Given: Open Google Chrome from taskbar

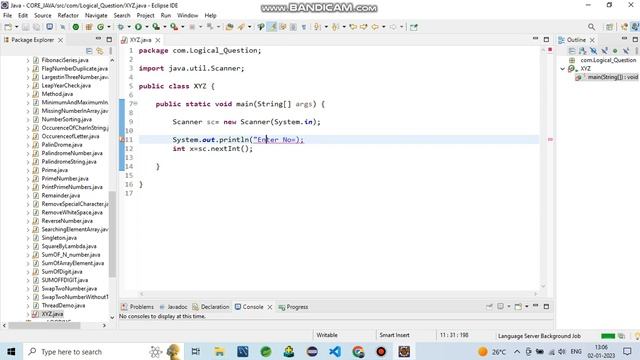Looking at the screenshot, I should coord(358,352).
